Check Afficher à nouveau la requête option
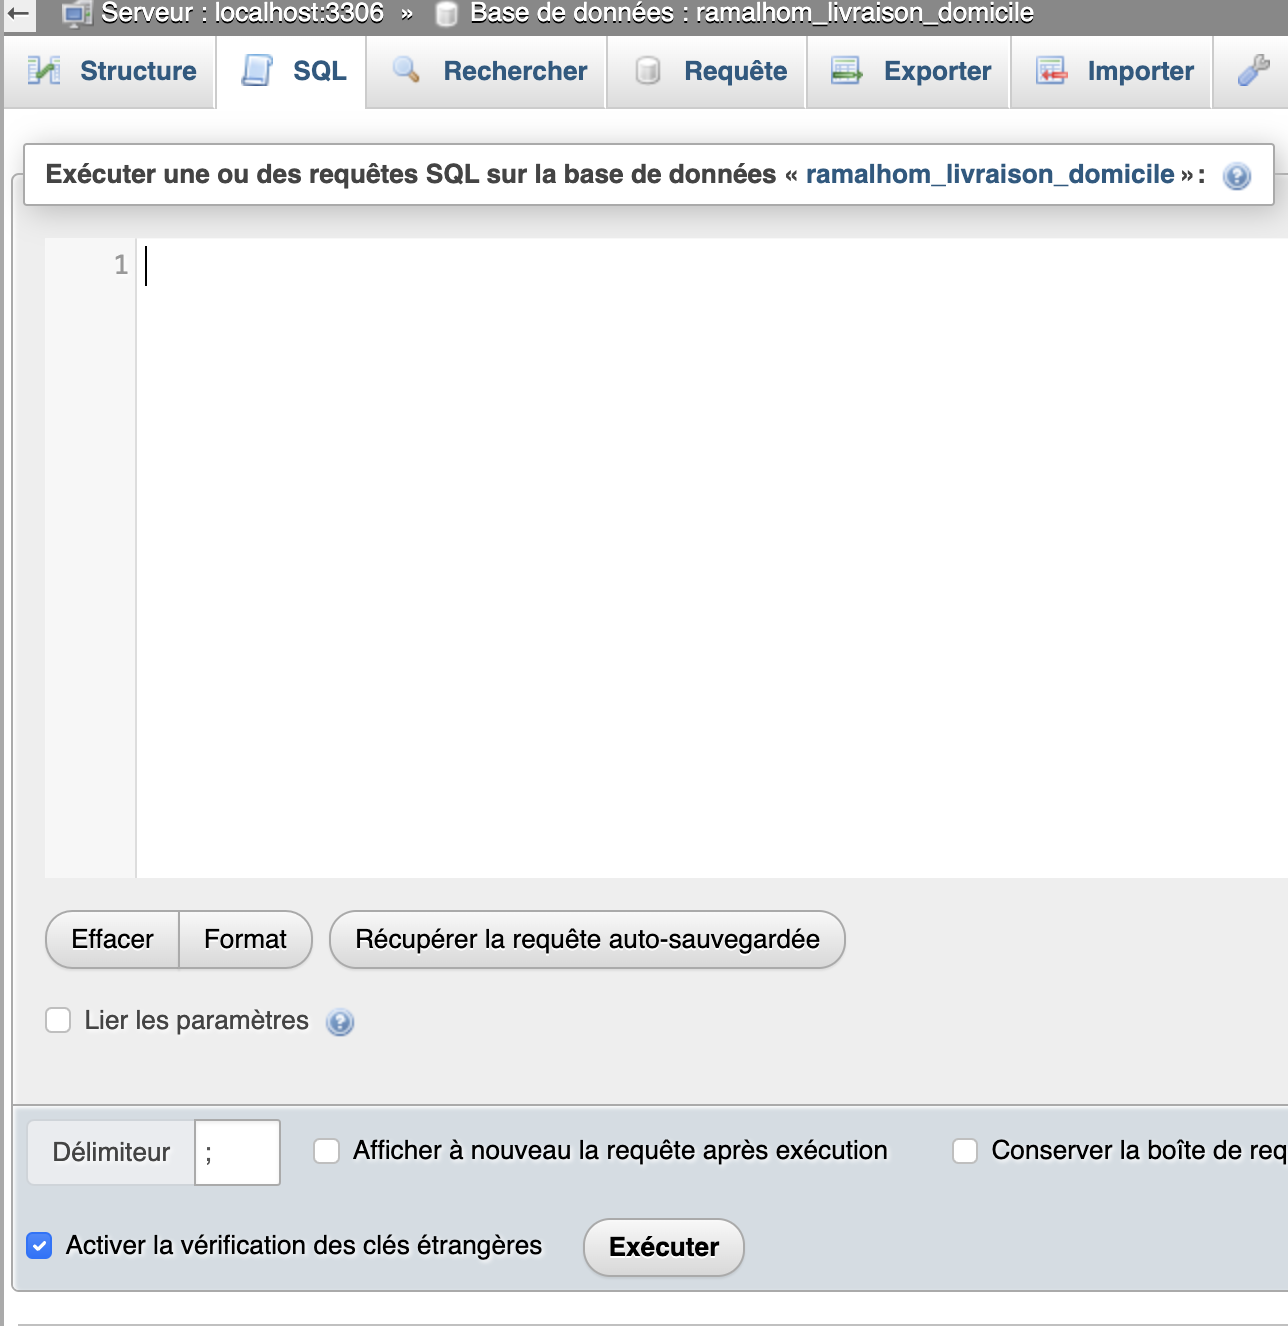This screenshot has height=1326, width=1288. pos(327,1151)
